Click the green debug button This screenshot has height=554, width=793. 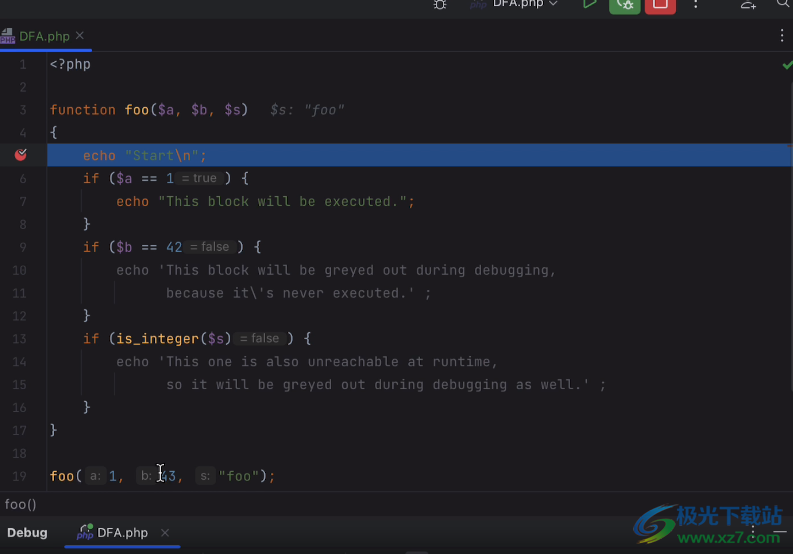point(625,5)
